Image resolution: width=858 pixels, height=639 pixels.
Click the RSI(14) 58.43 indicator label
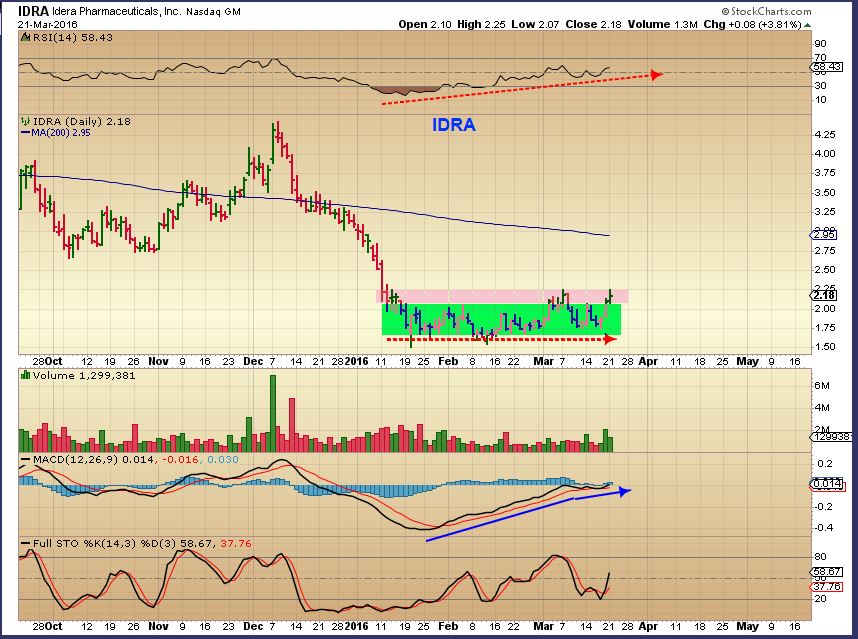[72, 37]
